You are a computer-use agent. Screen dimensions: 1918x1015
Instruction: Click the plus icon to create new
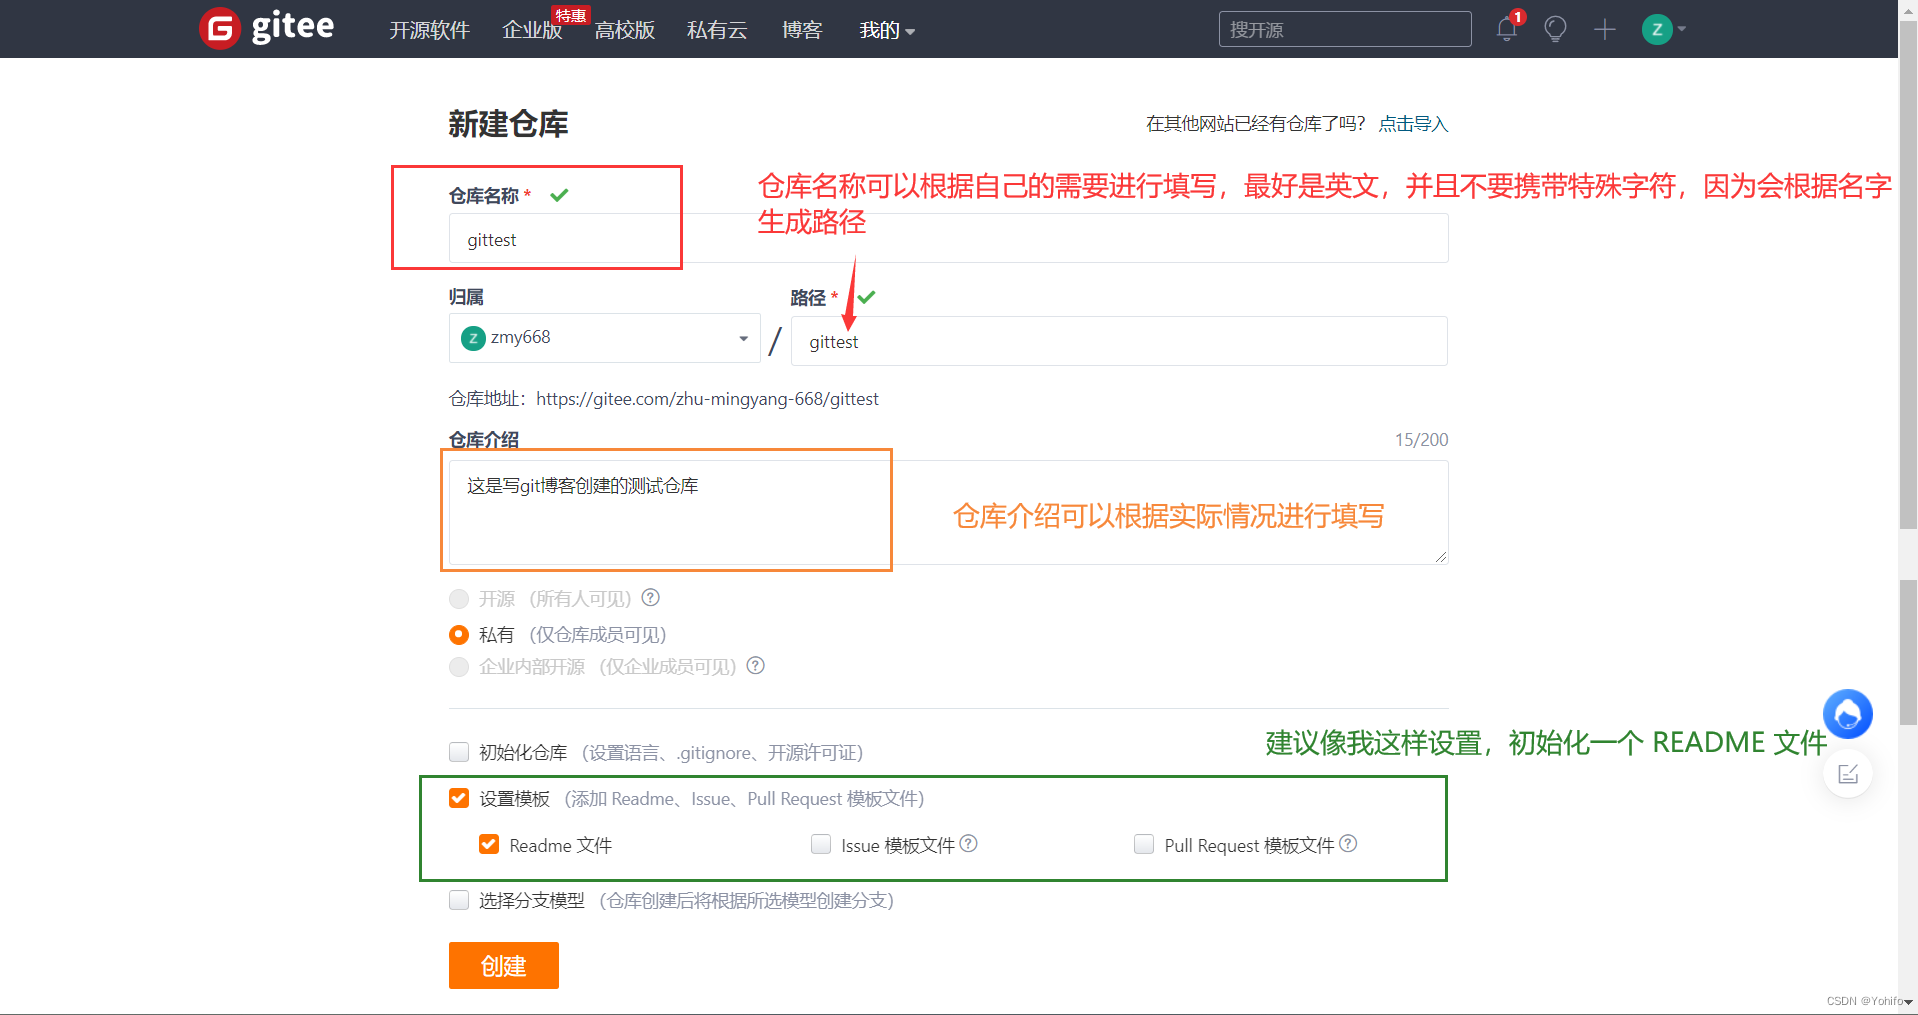click(x=1605, y=29)
